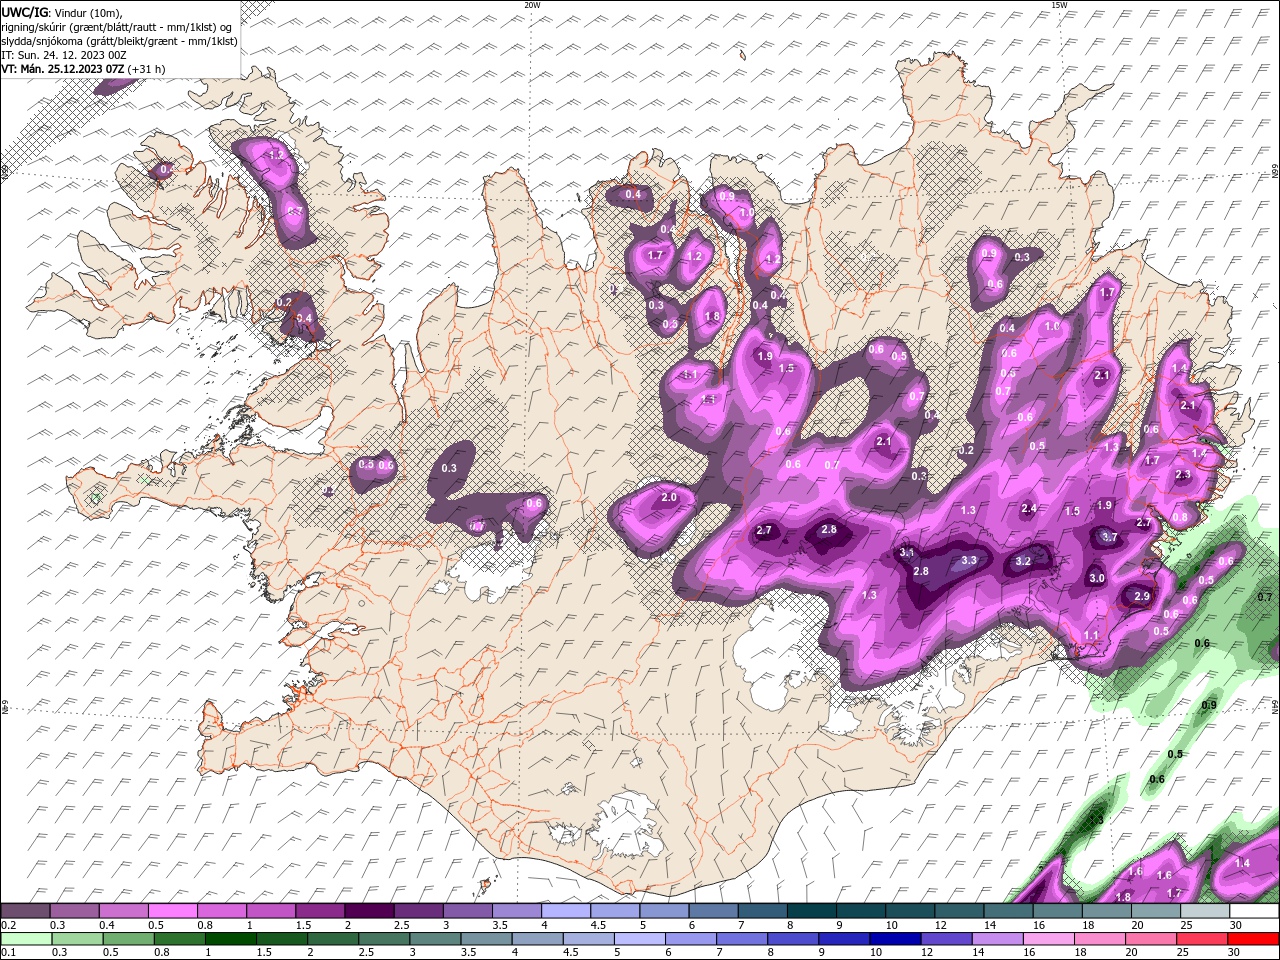Click the '15W' longitude label
This screenshot has height=960, width=1280.
(x=1059, y=5)
